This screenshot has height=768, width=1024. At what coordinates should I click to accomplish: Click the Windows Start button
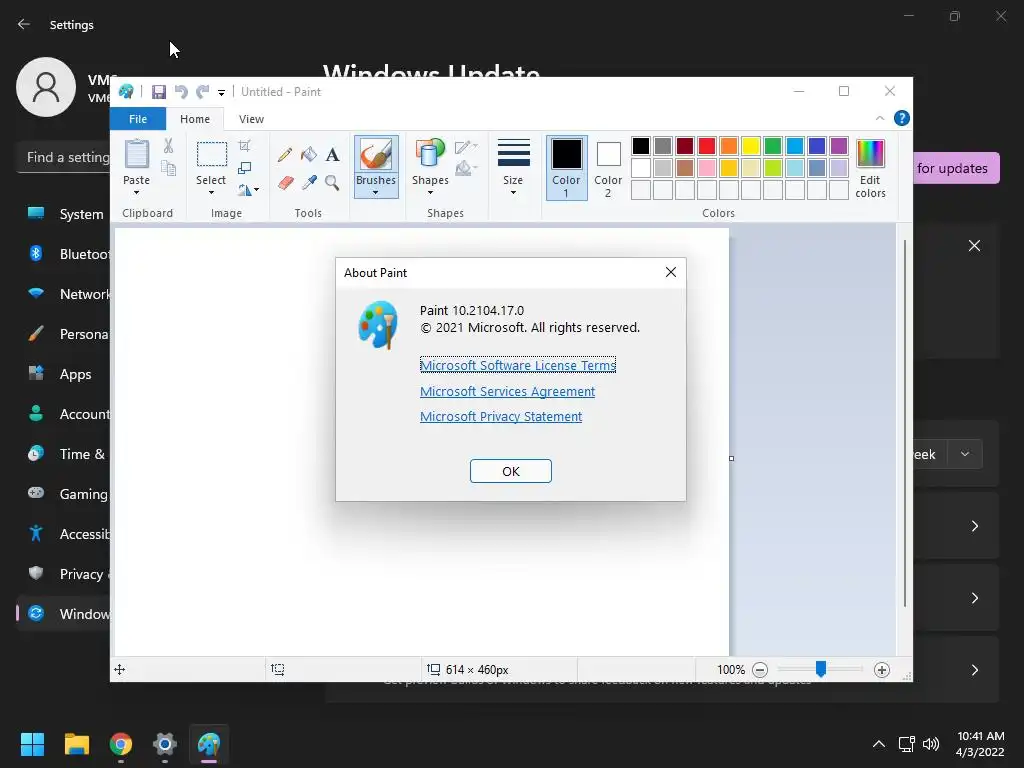tap(32, 744)
